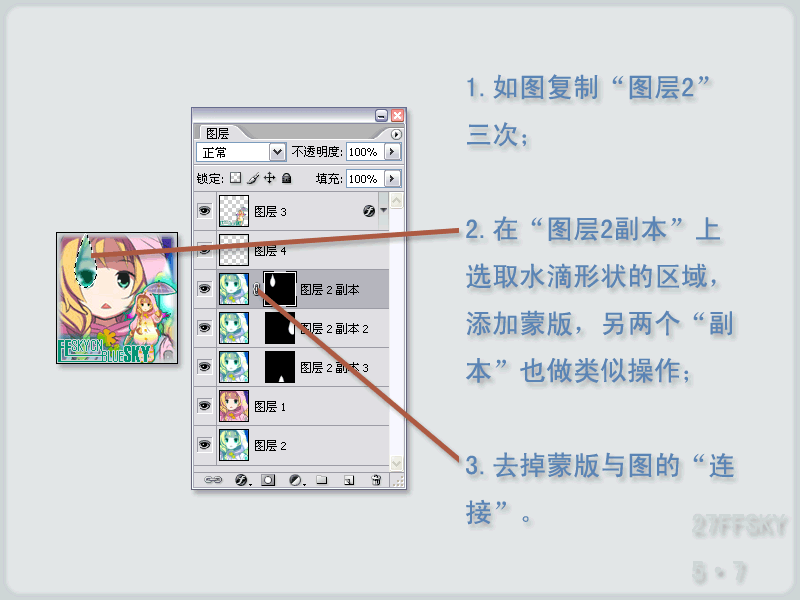Viewport: 800px width, 600px height.
Task: Open the 正常 blend mode dropdown
Action: point(240,152)
